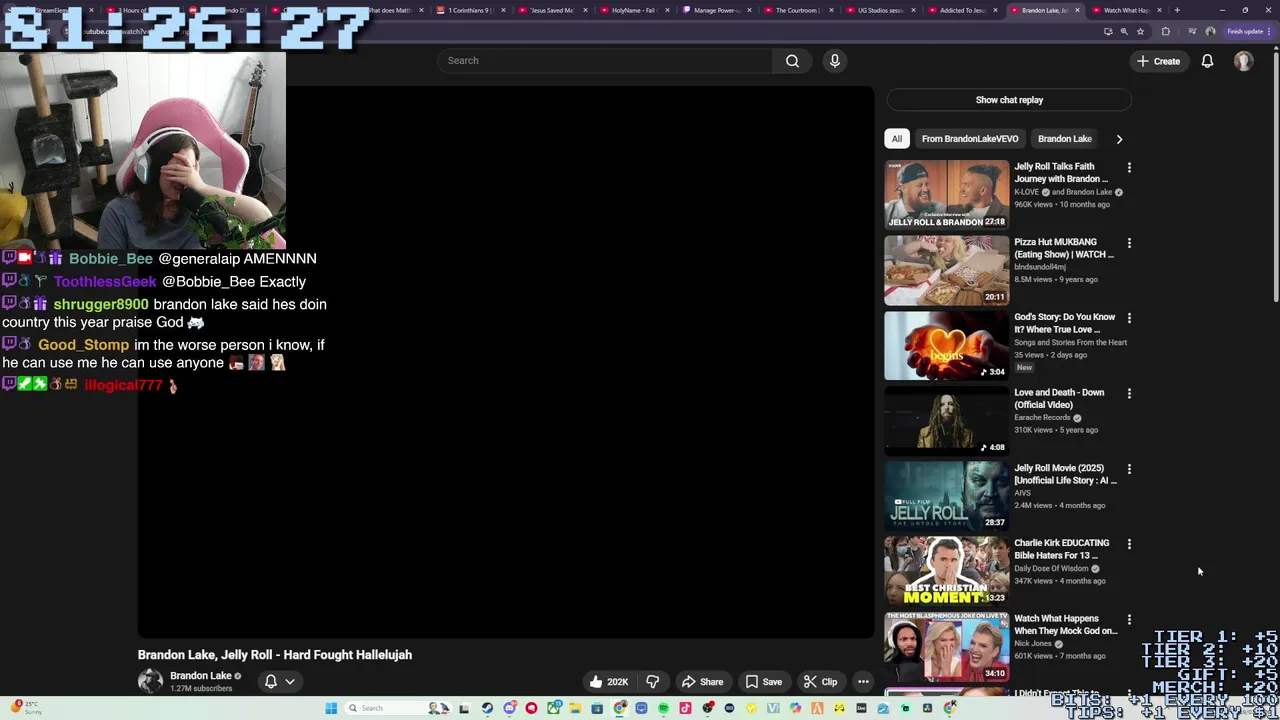Switch to the Addicted To Jesus tab

[961, 10]
